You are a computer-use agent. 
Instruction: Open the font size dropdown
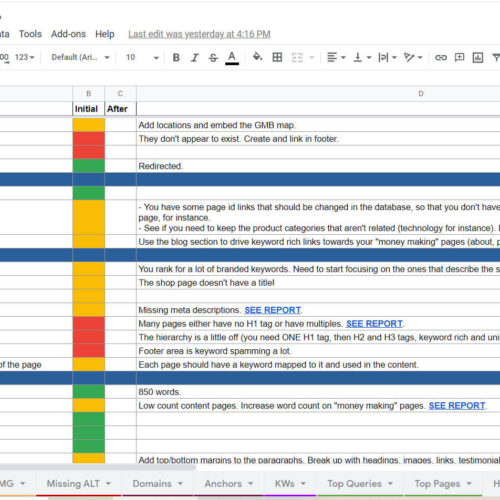(x=142, y=57)
